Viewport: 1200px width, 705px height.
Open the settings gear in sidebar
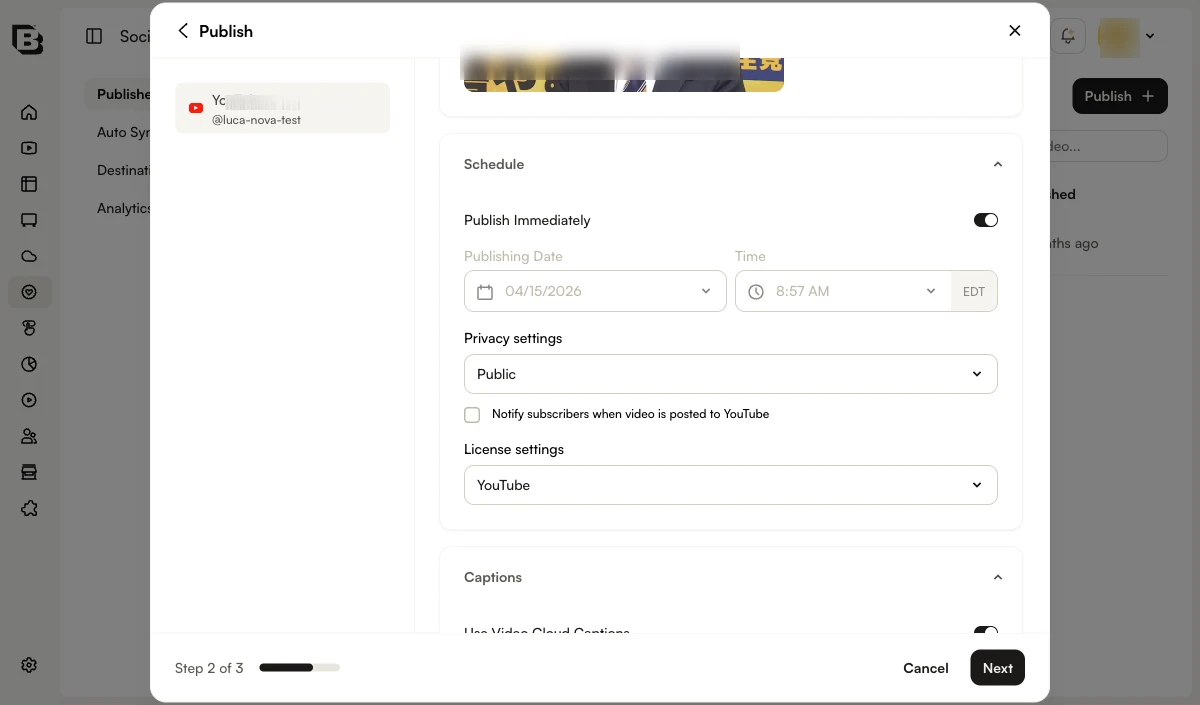(x=29, y=665)
